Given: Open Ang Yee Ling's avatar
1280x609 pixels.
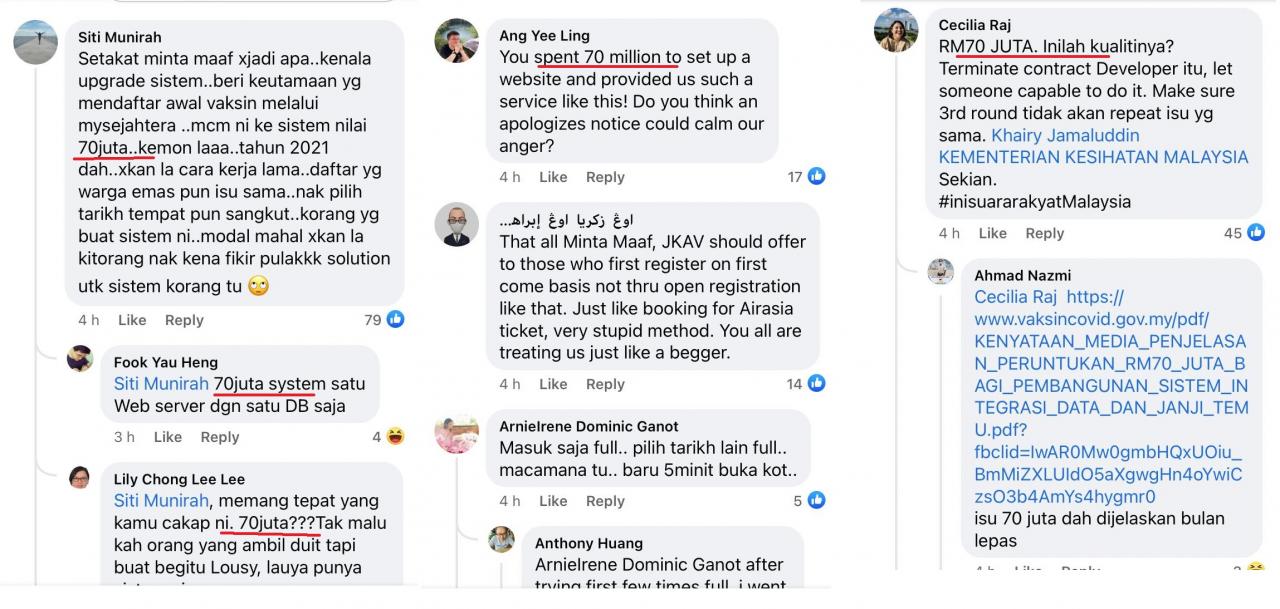Looking at the screenshot, I should pyautogui.click(x=456, y=41).
